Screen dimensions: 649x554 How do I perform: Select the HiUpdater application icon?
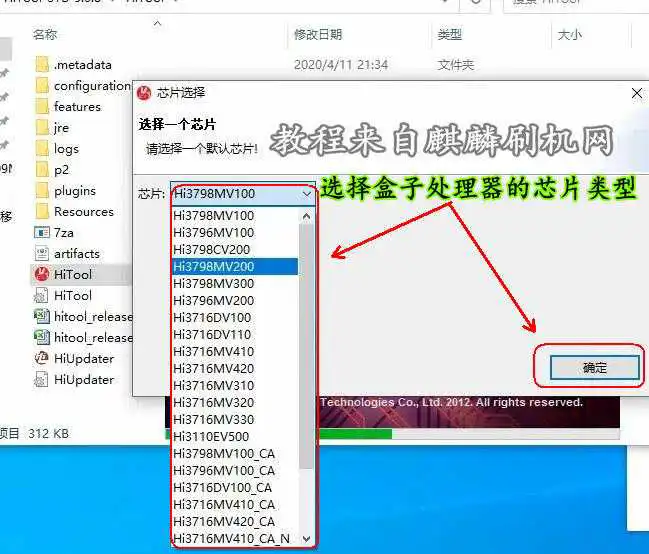coord(41,358)
